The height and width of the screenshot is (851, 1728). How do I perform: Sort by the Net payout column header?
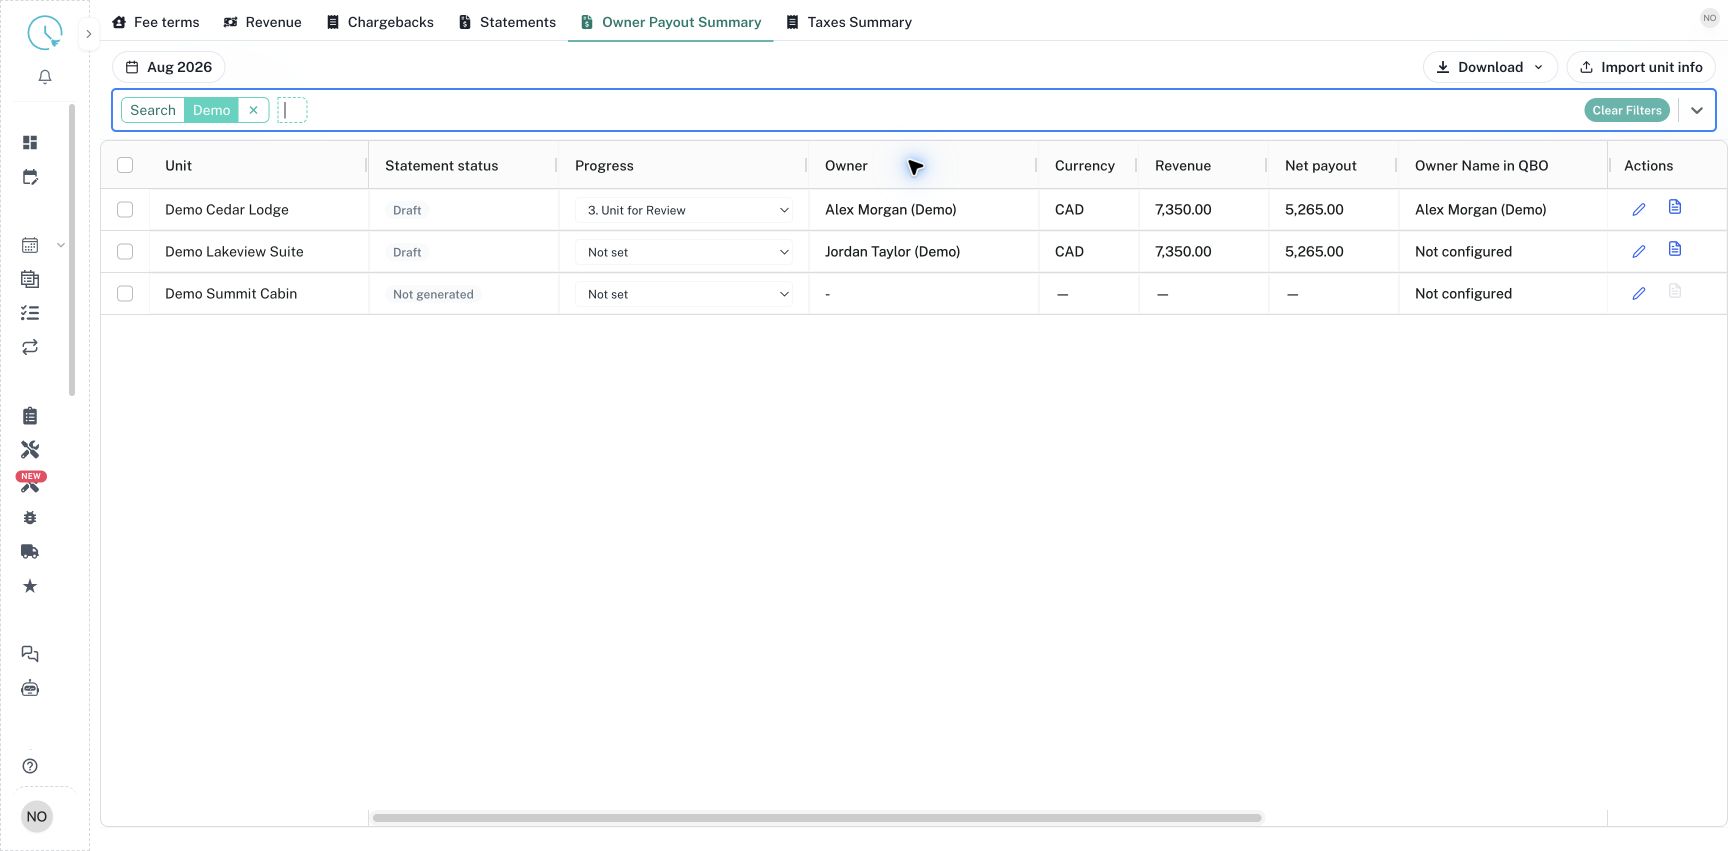[1320, 165]
